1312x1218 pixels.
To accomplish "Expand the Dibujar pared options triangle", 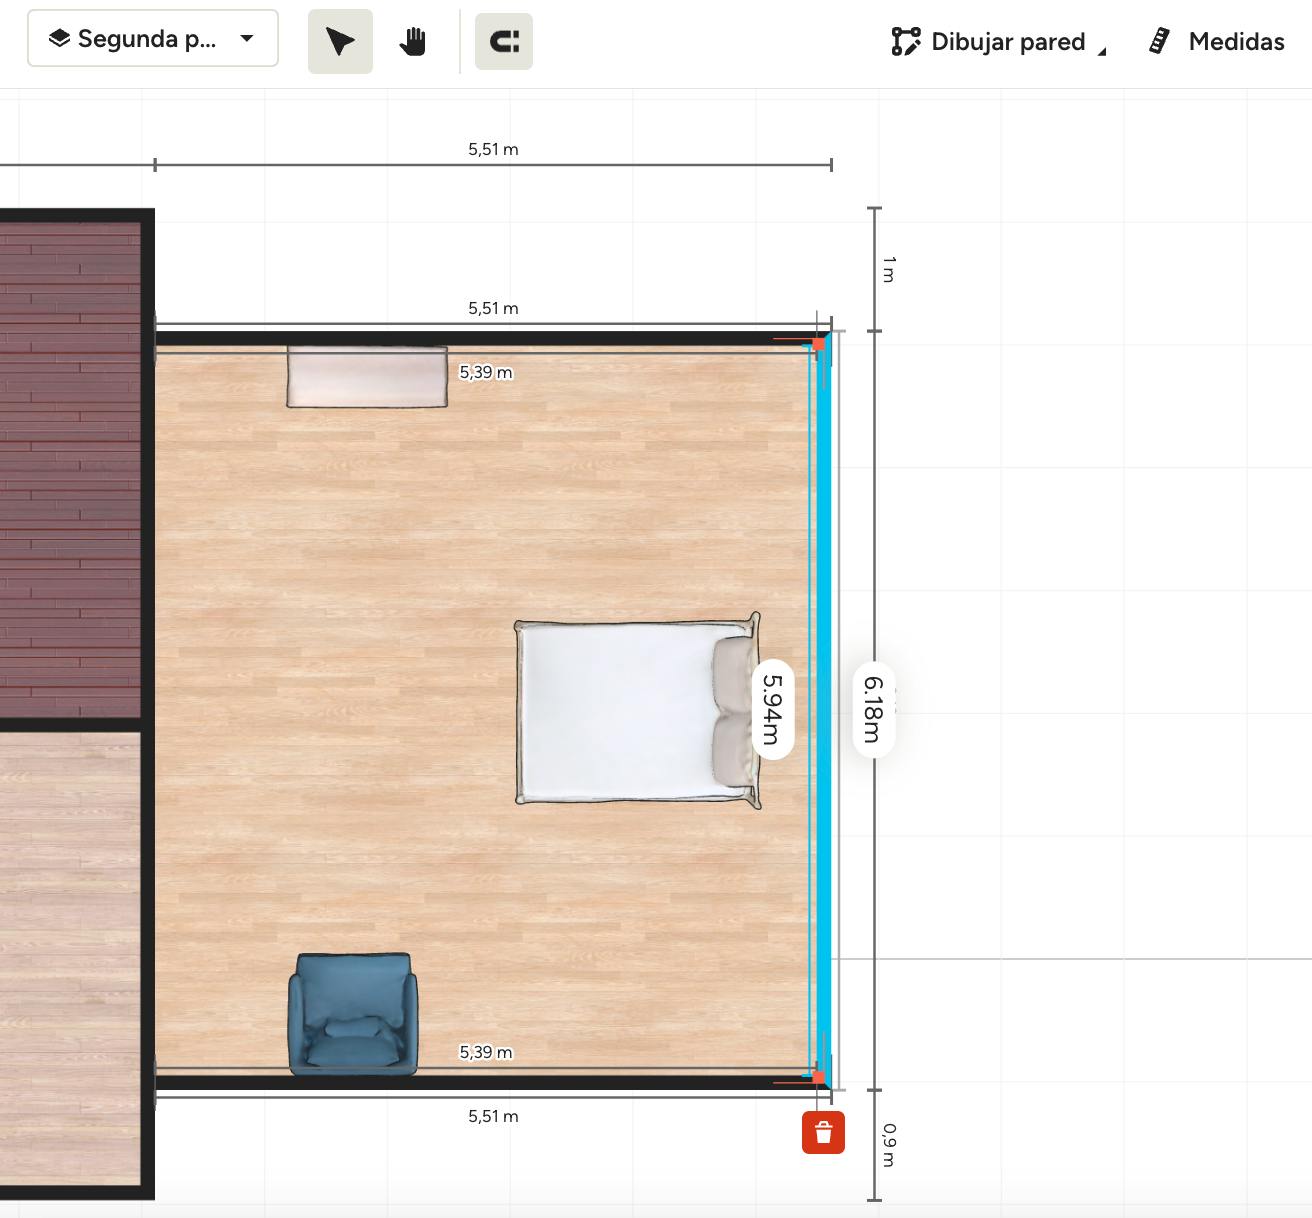I will point(1102,51).
